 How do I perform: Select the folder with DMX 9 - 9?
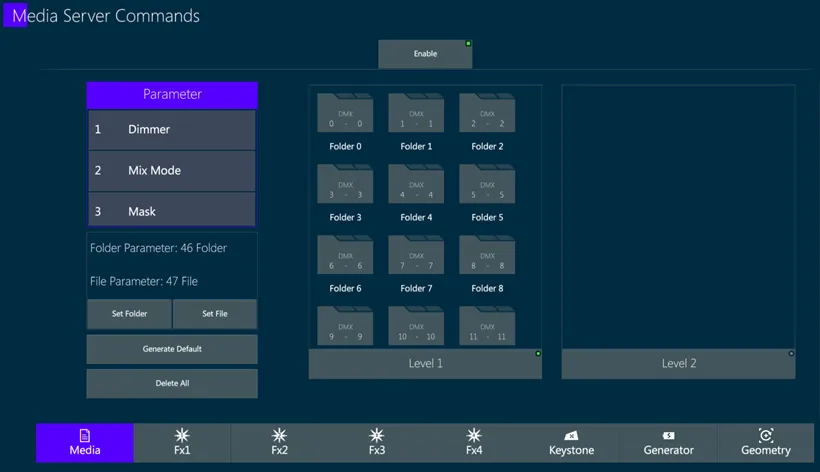[345, 326]
